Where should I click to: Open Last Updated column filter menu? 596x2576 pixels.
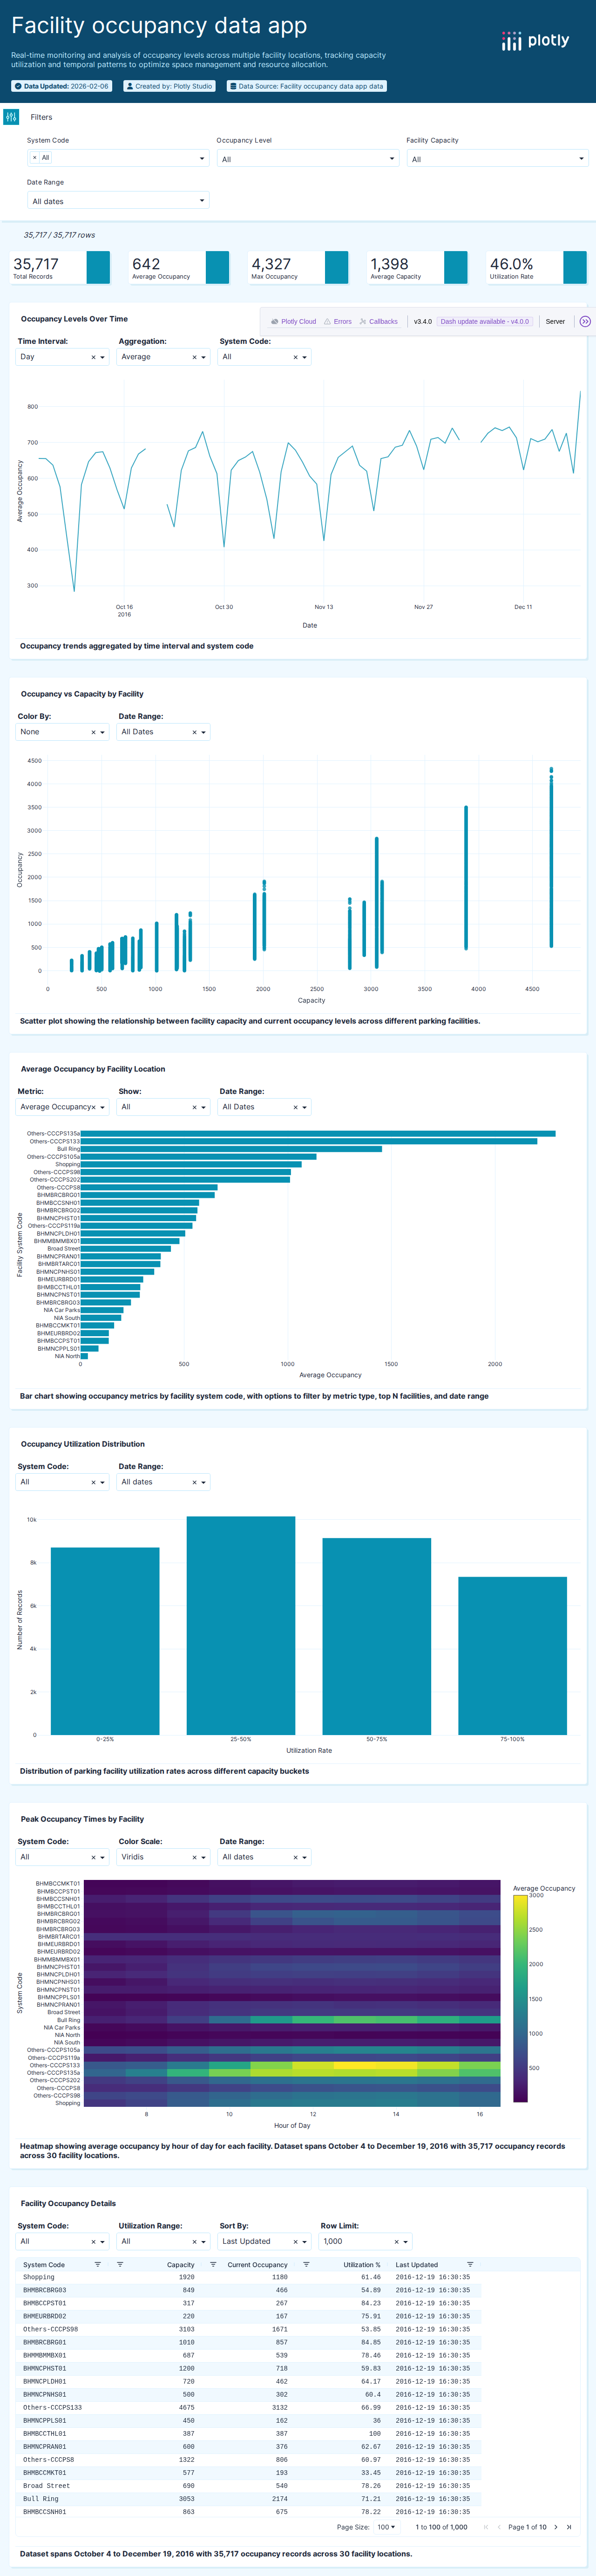point(470,2264)
